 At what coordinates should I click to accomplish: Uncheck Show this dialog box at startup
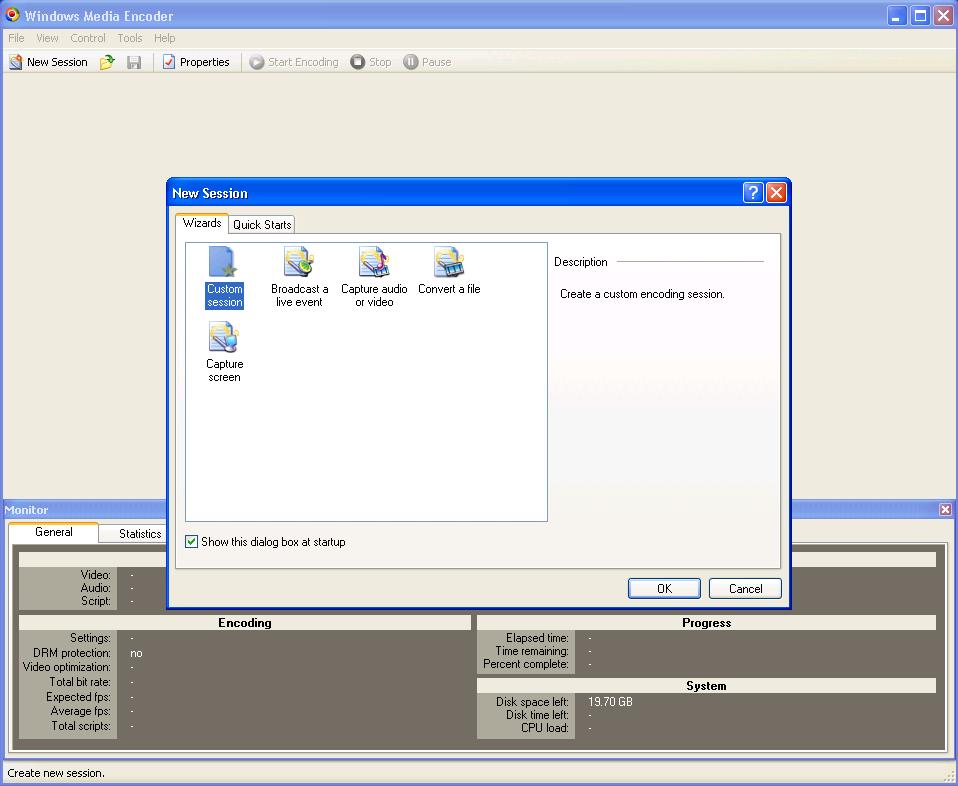pyautogui.click(x=191, y=542)
